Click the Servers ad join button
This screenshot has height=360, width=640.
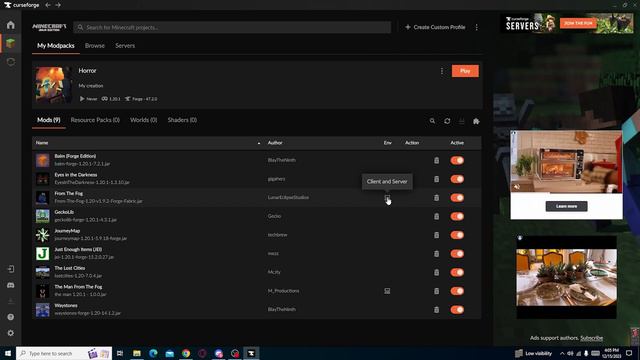(578, 23)
